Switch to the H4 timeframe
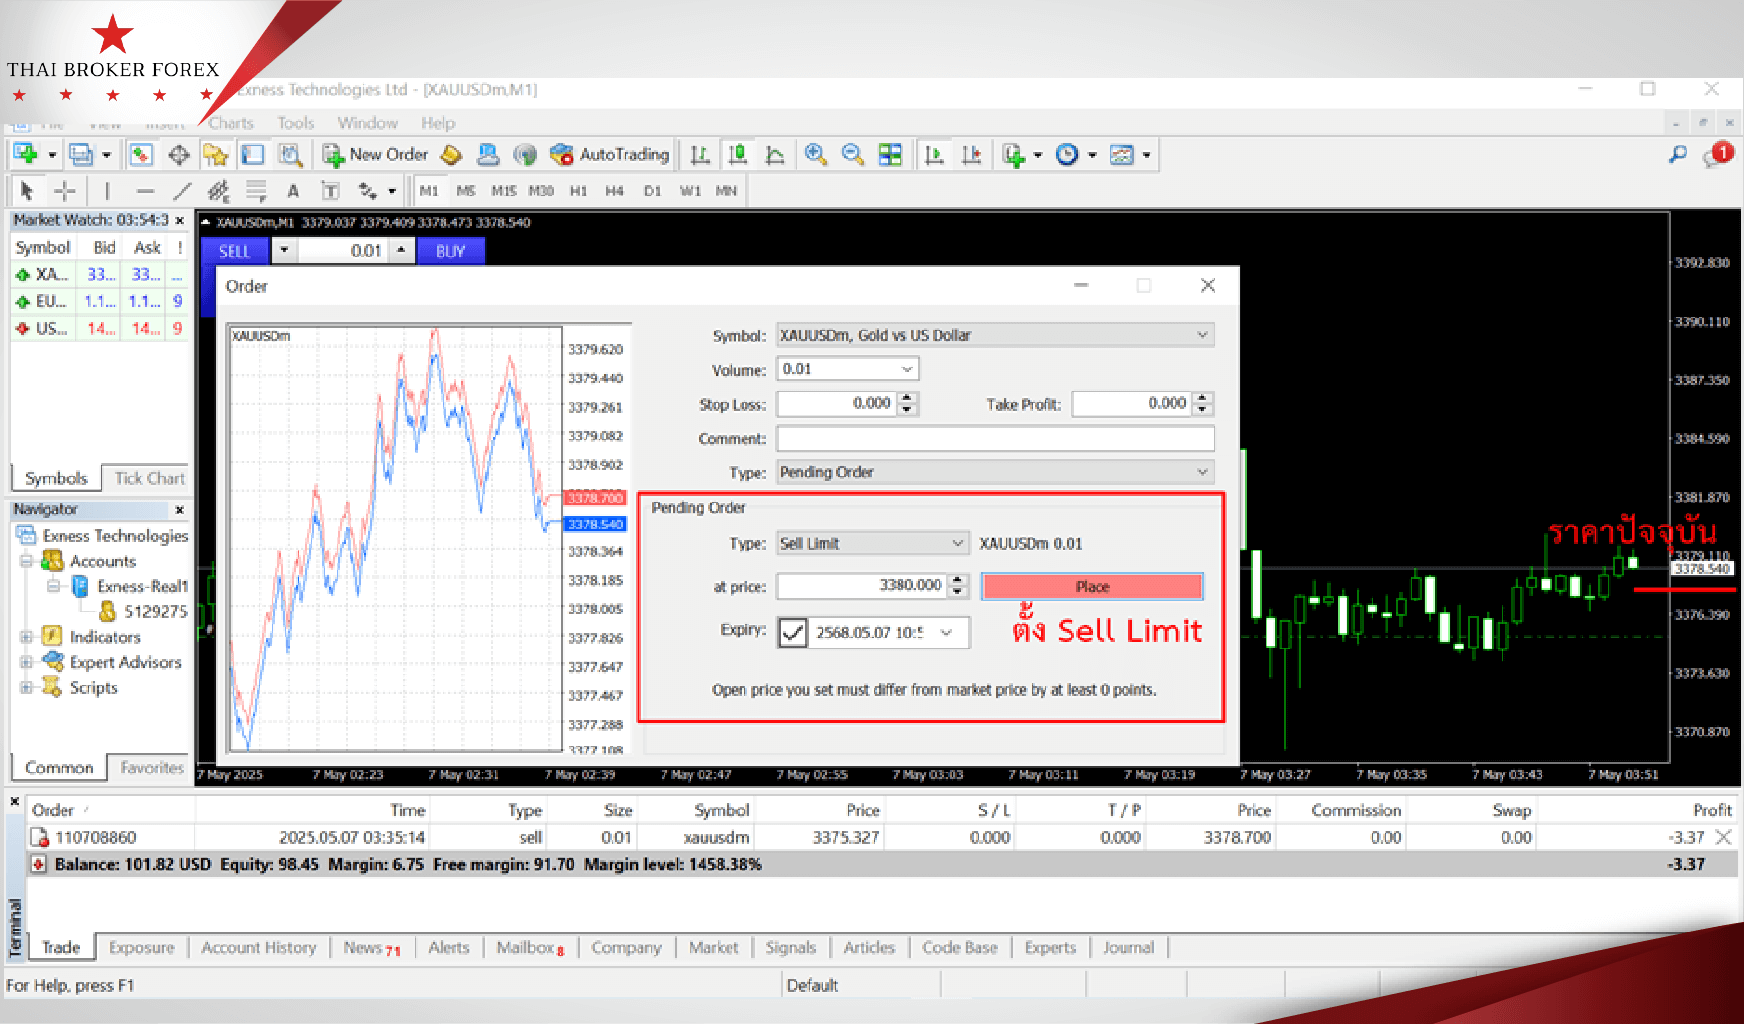Viewport: 1744px width, 1024px height. [x=614, y=190]
